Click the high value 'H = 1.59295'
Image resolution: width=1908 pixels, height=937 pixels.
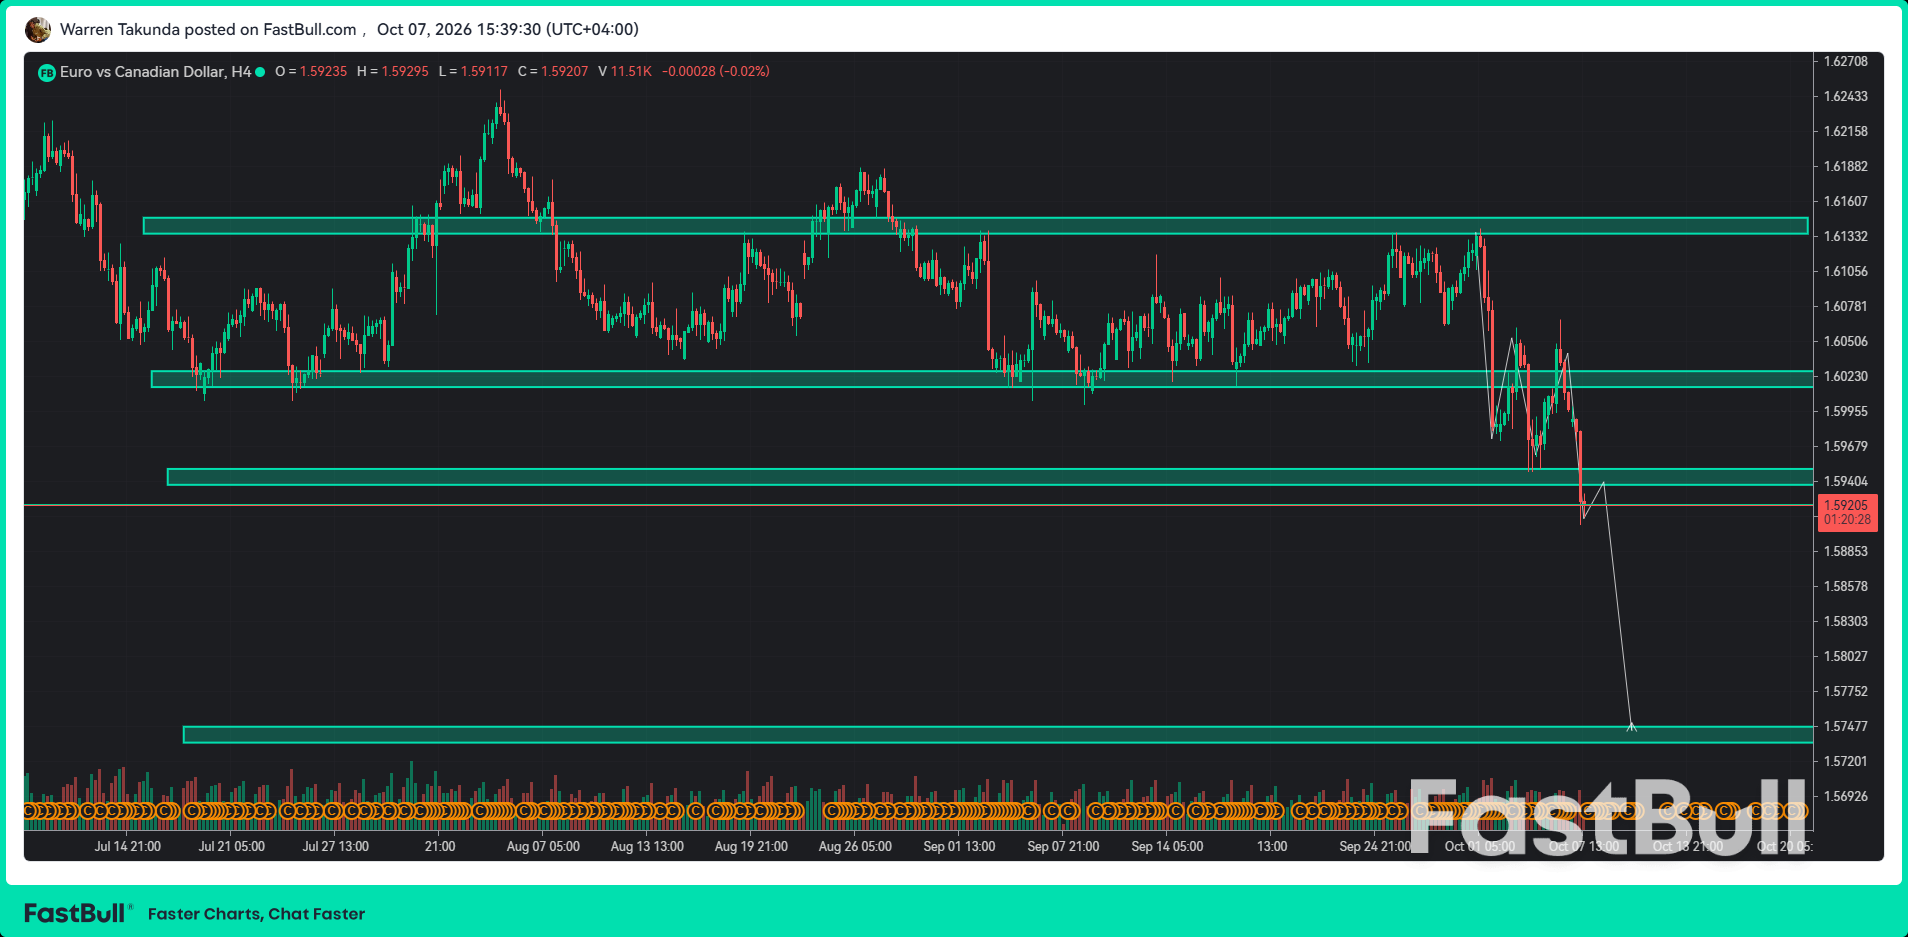(393, 72)
